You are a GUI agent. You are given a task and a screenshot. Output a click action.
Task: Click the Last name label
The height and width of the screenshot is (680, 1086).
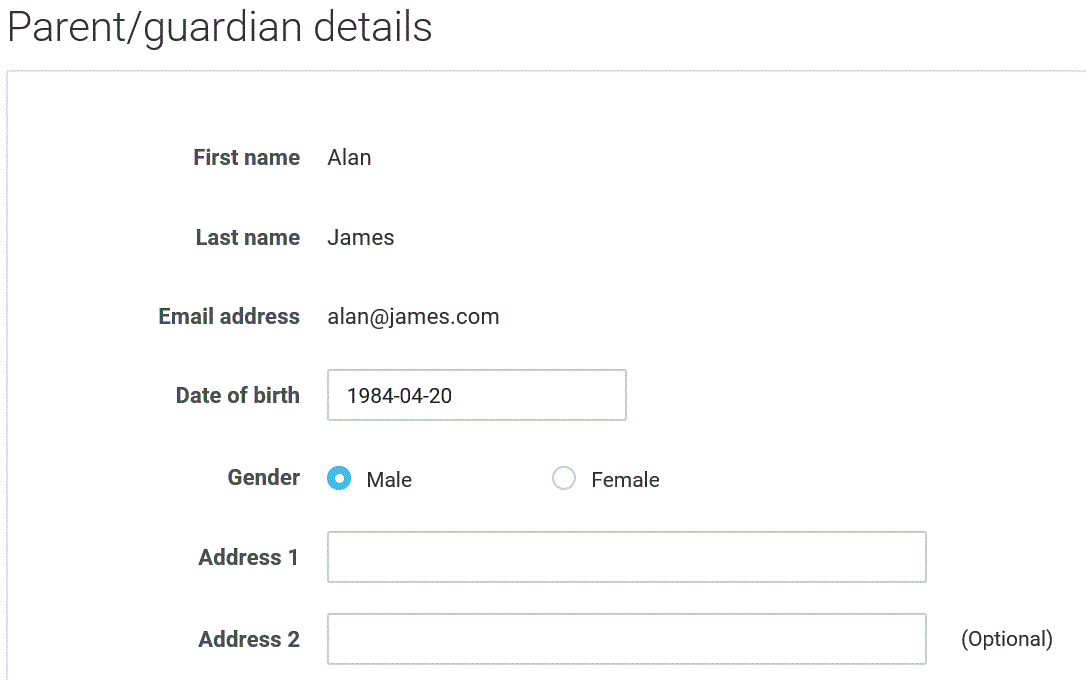[x=247, y=237]
